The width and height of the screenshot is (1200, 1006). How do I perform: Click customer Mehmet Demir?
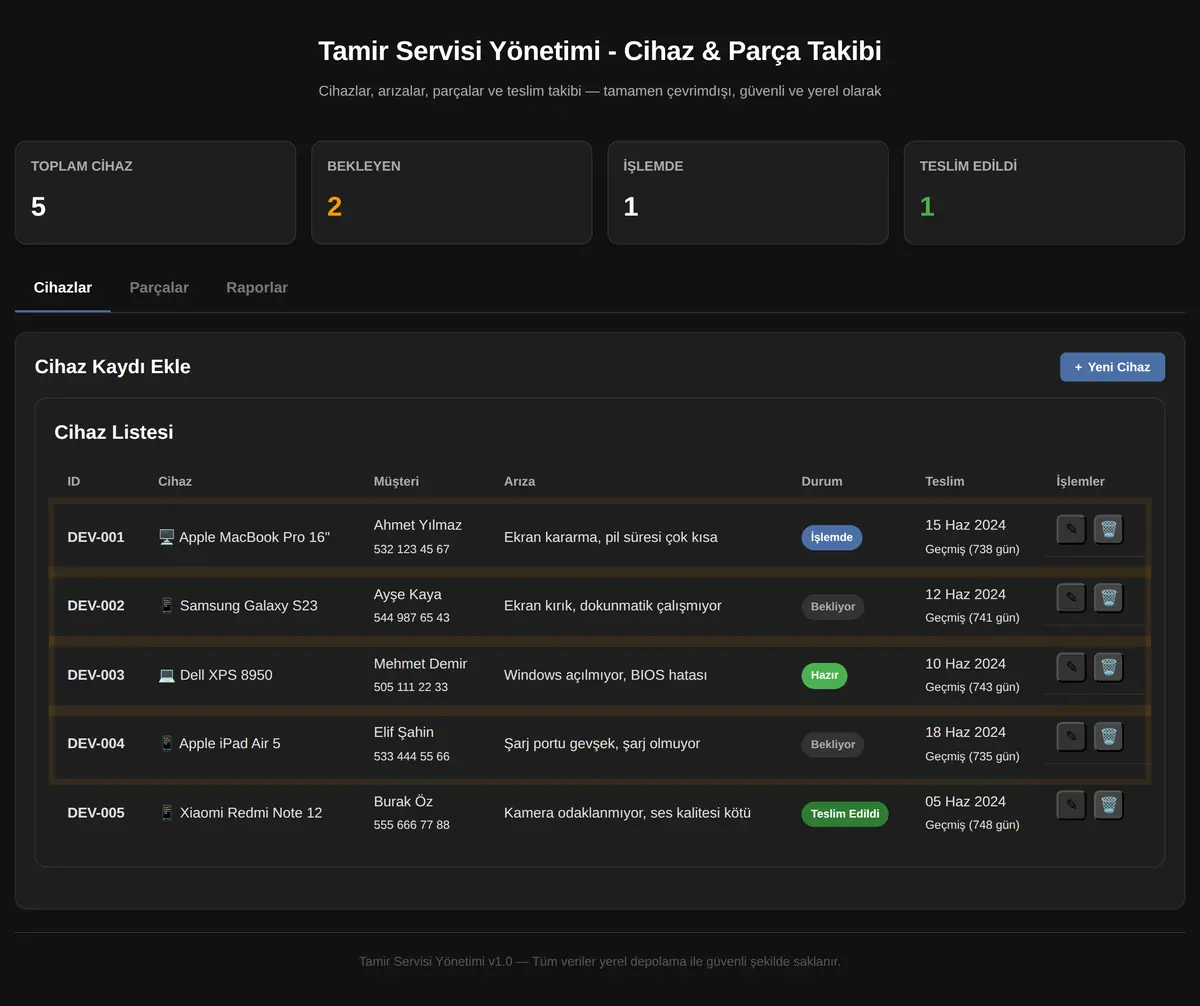pyautogui.click(x=420, y=663)
